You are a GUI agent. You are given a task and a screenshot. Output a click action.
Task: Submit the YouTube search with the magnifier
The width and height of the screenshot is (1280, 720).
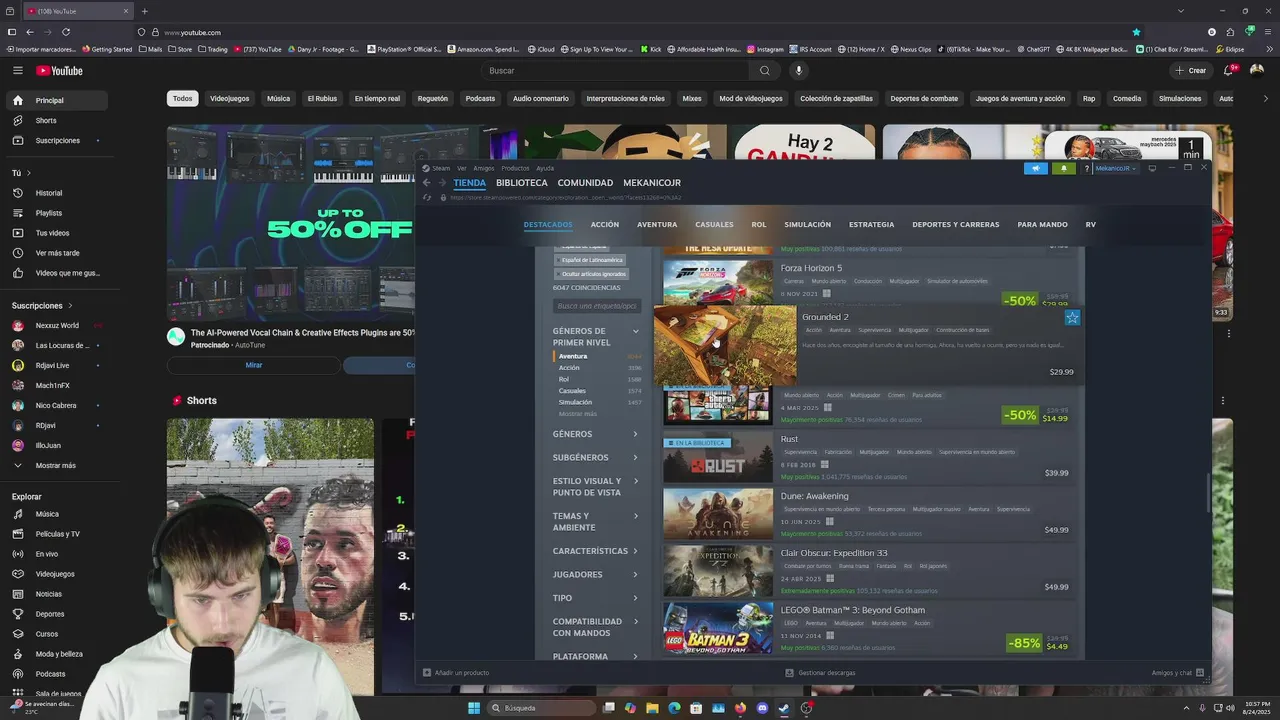(765, 70)
